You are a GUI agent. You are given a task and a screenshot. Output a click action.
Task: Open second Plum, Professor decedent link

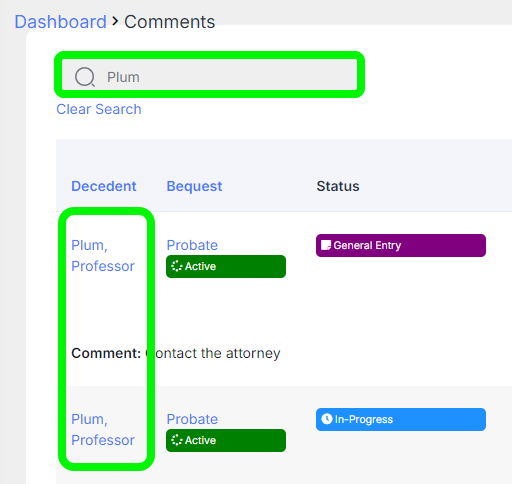tap(103, 430)
